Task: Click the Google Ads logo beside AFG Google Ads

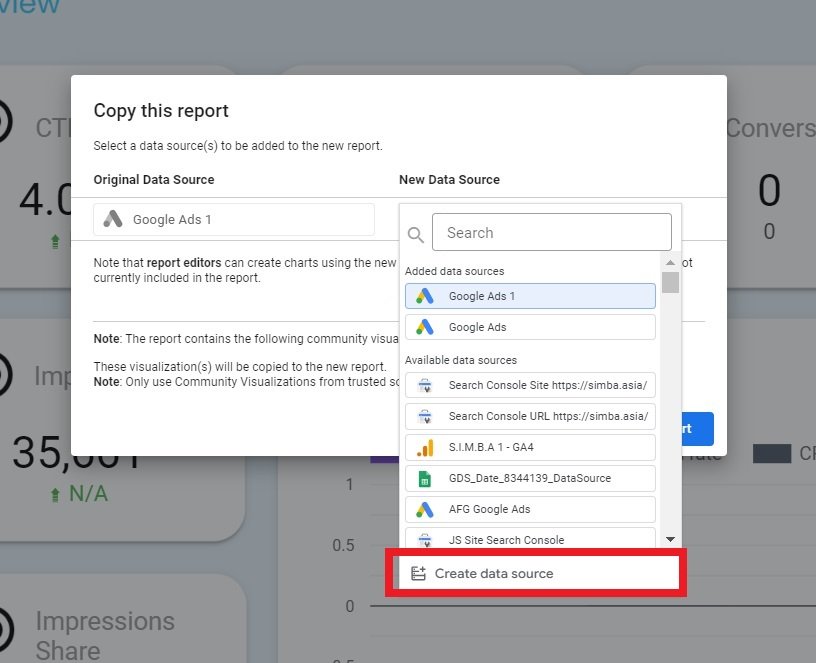Action: click(x=425, y=509)
